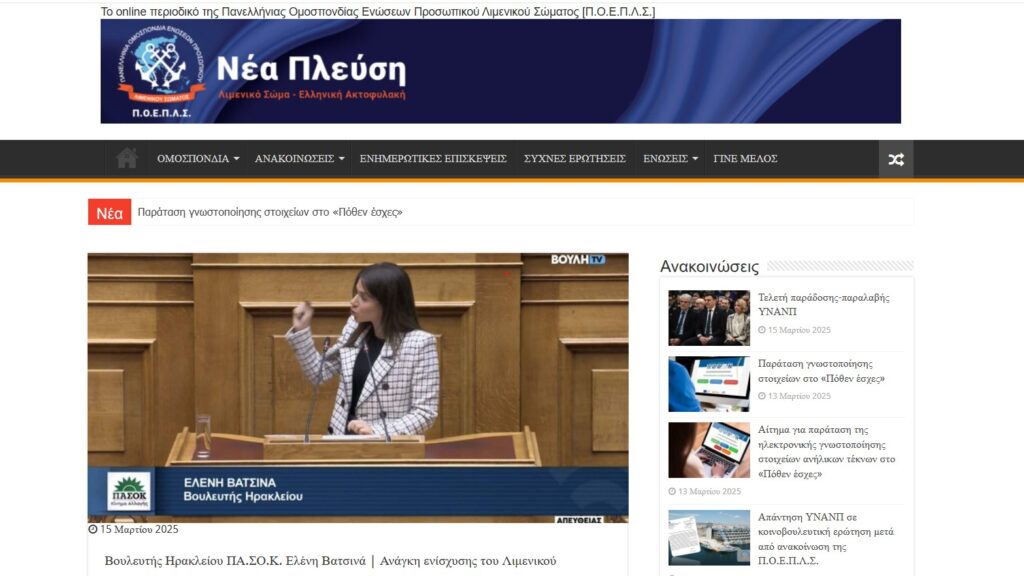Open the featured Ελένη Βατσινά parliament image
The image size is (1024, 576).
pyautogui.click(x=358, y=387)
